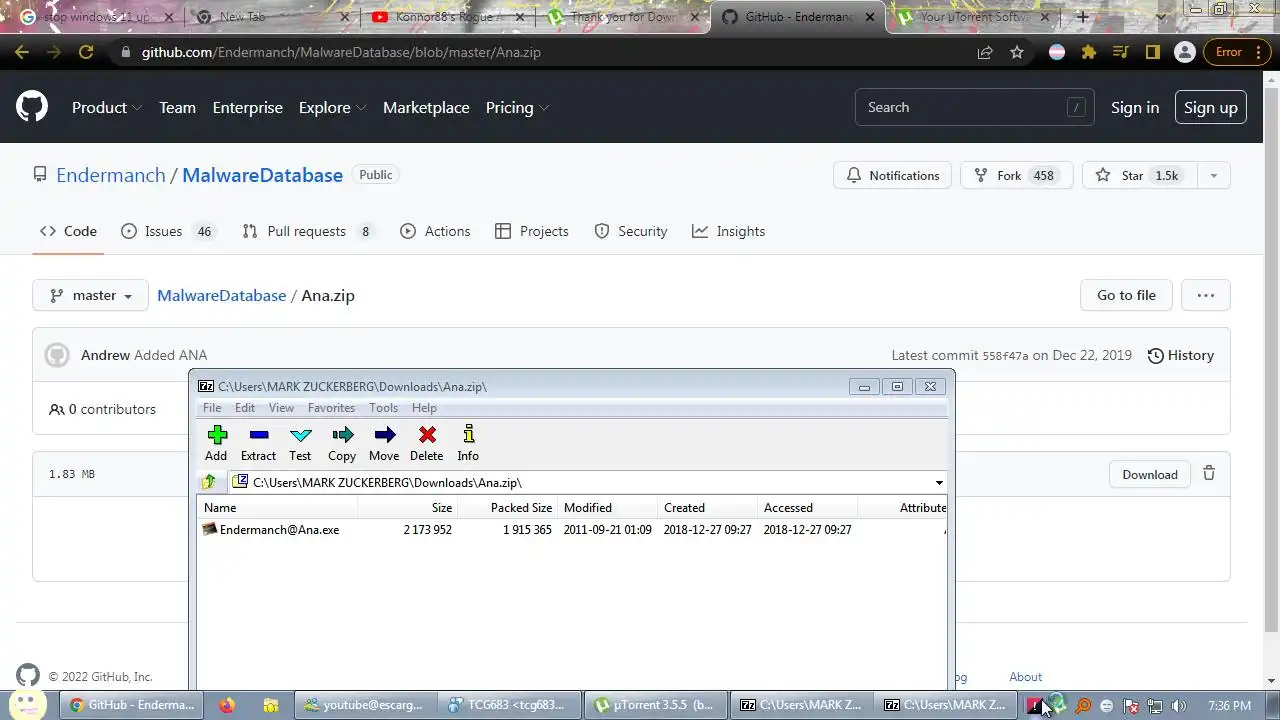Image resolution: width=1280 pixels, height=720 pixels.
Task: Reload the GitHub page
Action: [x=86, y=52]
